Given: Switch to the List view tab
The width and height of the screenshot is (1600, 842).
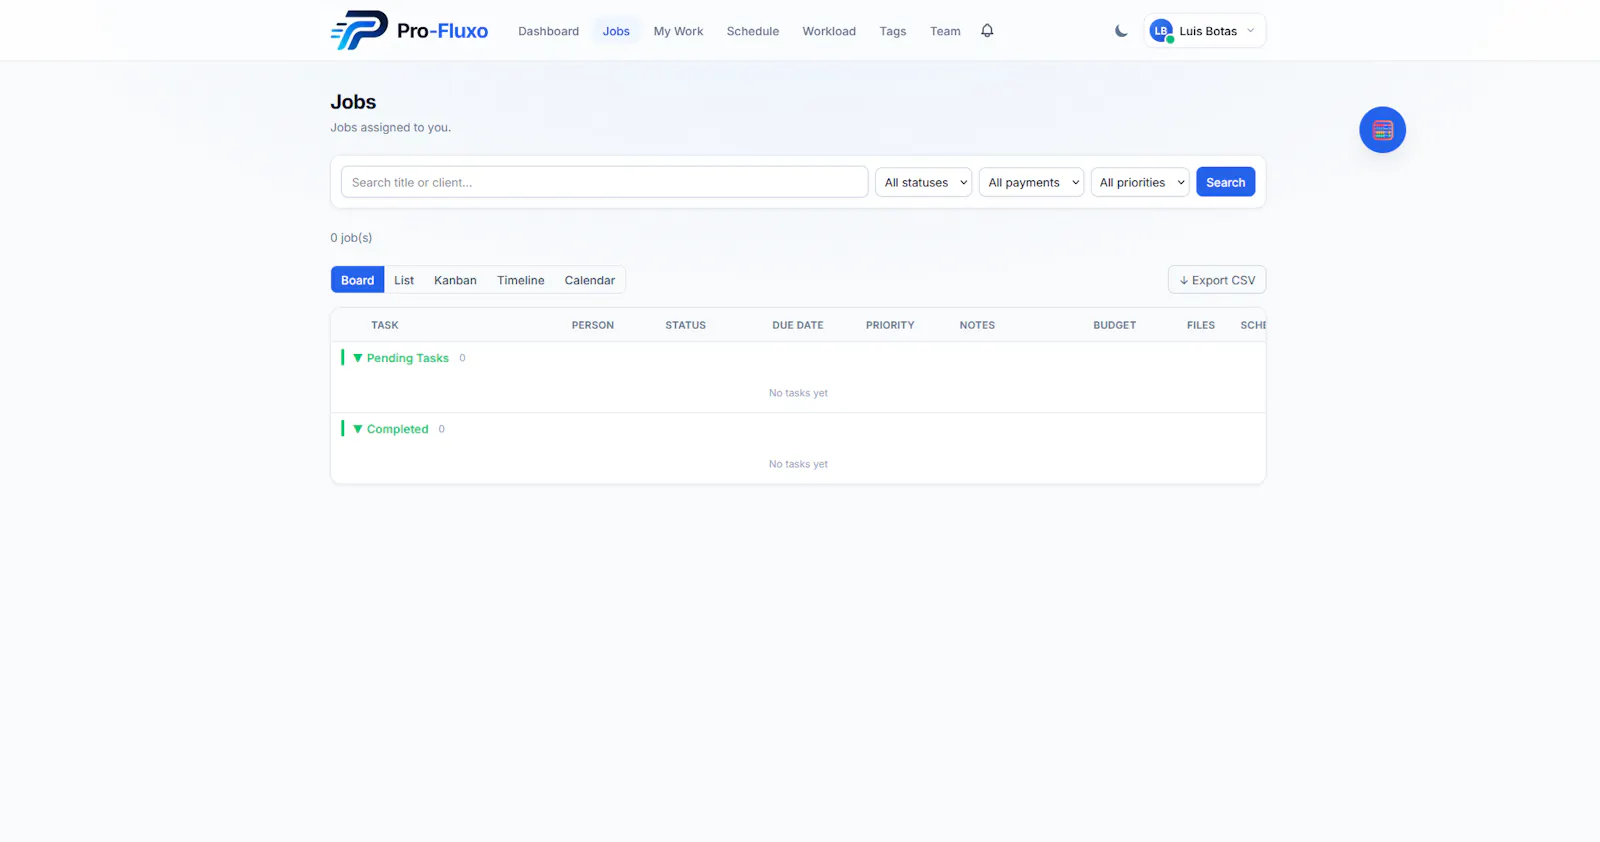Looking at the screenshot, I should click(404, 280).
